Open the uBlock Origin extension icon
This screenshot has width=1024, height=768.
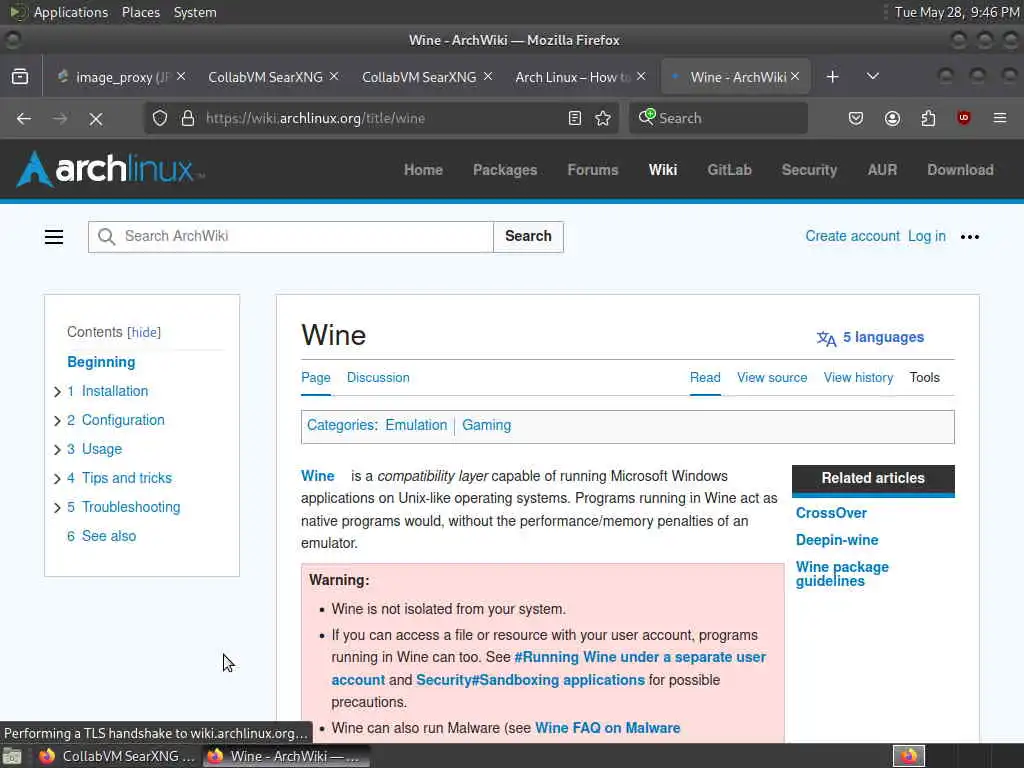tap(963, 118)
